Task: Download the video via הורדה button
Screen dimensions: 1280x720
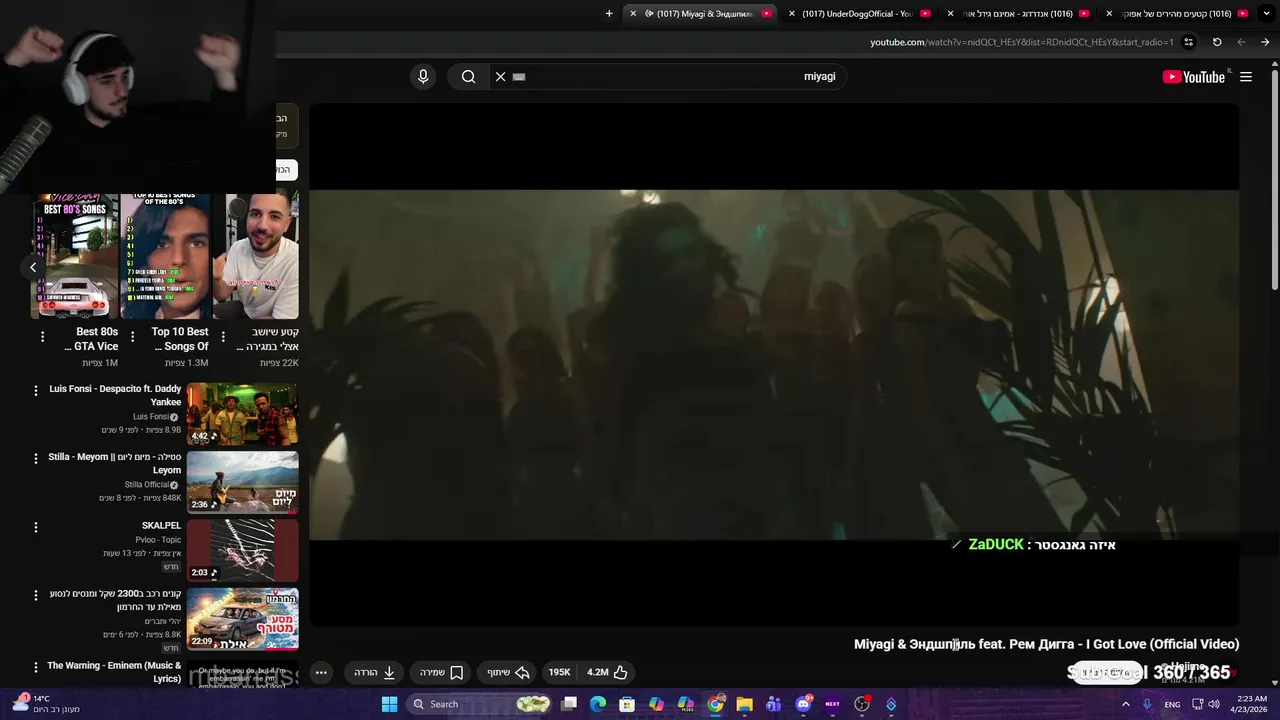Action: [x=375, y=672]
